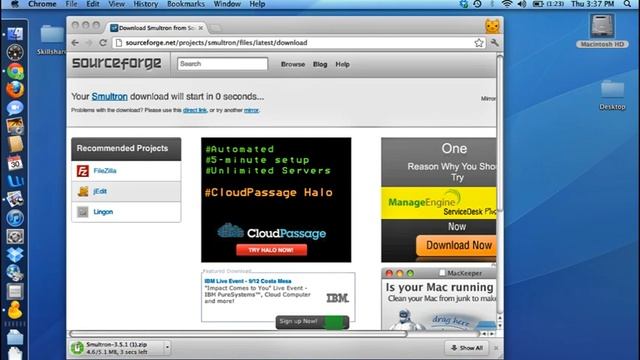Open download item dropdown arrow
Viewport: 640px width, 360px height.
[x=167, y=348]
